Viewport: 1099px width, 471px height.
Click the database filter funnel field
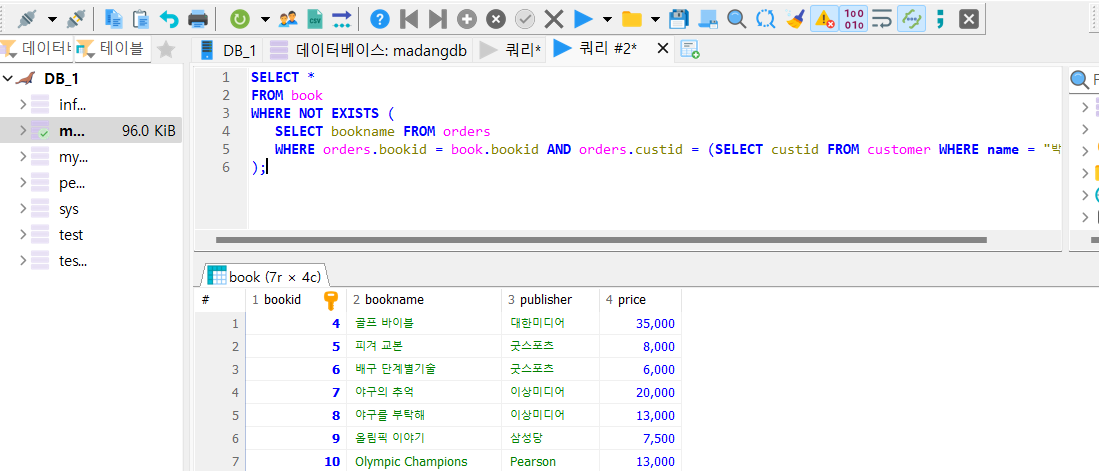point(36,49)
